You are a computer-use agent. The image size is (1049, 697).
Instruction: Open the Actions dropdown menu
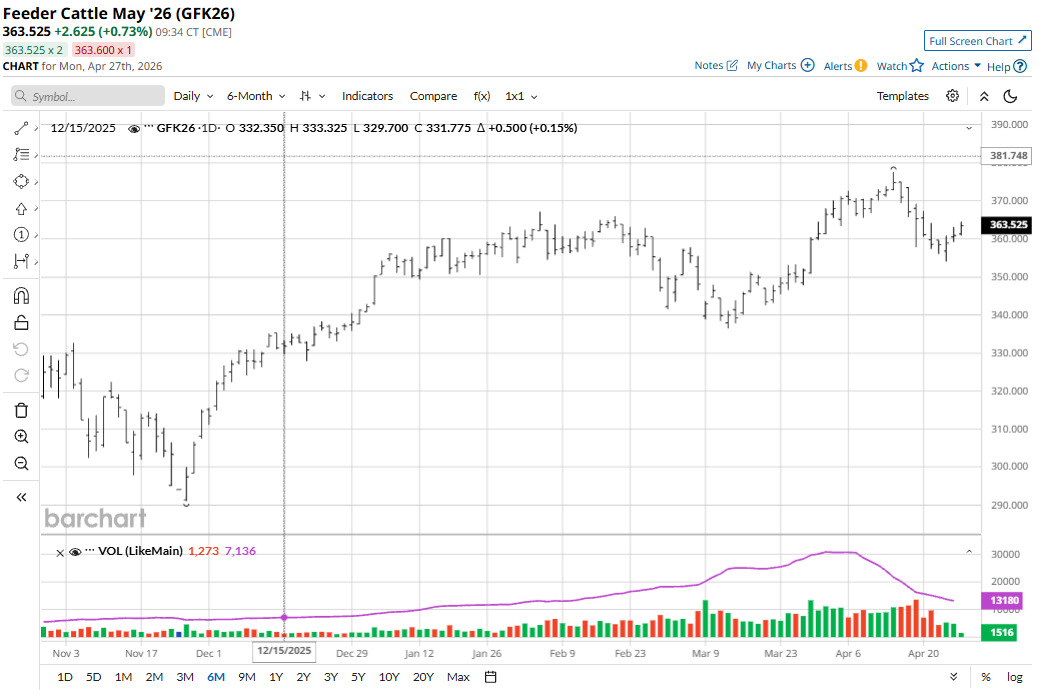pos(956,66)
